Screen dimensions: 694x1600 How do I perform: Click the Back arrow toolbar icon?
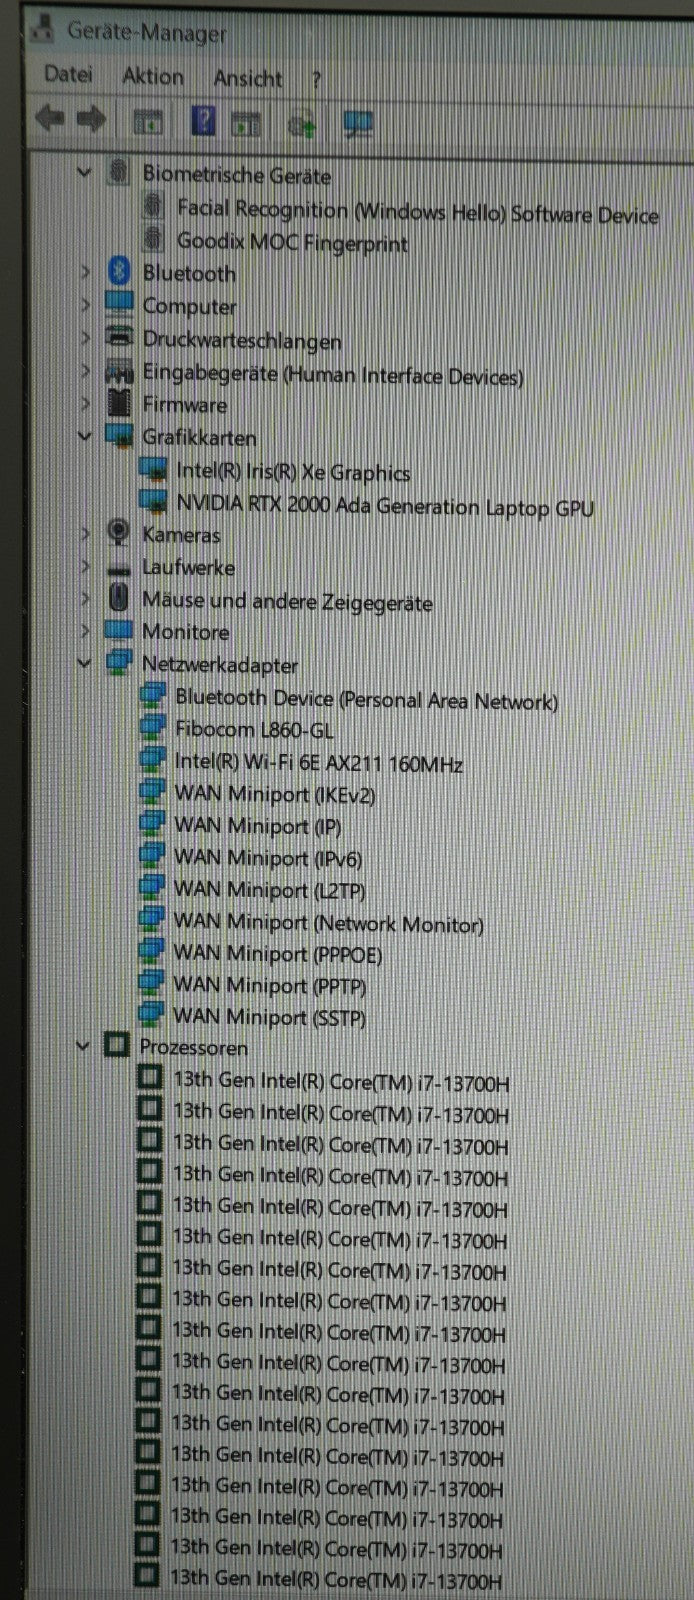click(49, 119)
